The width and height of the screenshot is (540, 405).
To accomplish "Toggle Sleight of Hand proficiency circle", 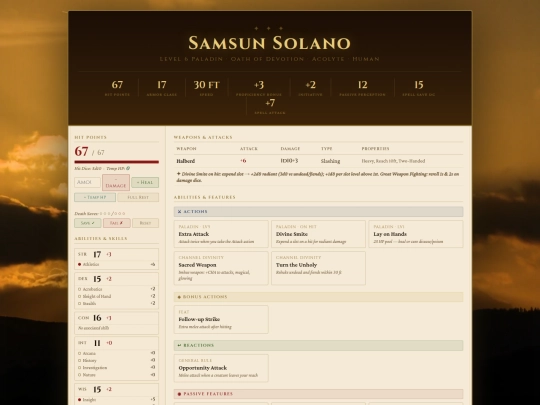I will 80,296.
